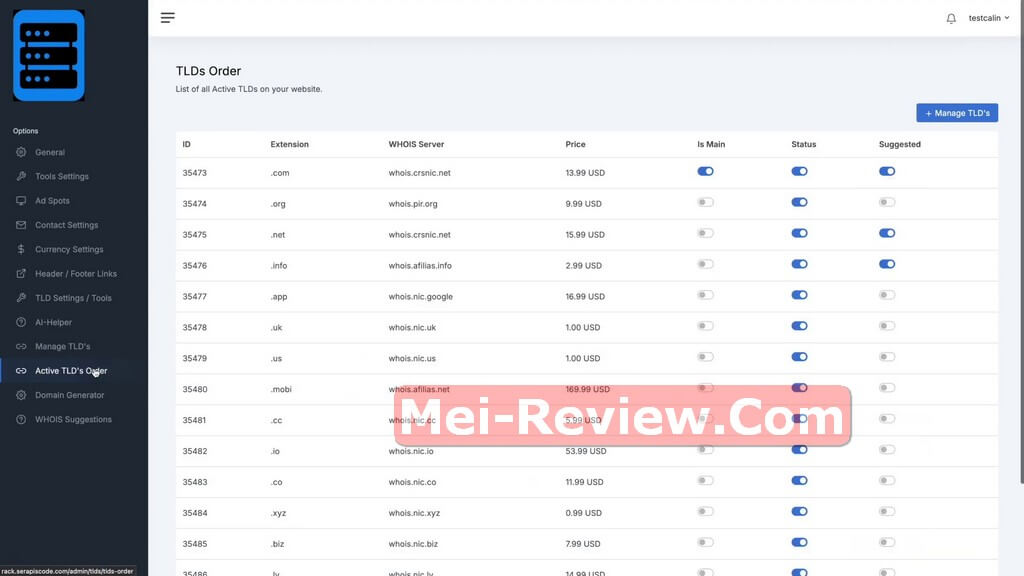The height and width of the screenshot is (576, 1024).
Task: Open Currency Settings in sidebar
Action: [69, 249]
